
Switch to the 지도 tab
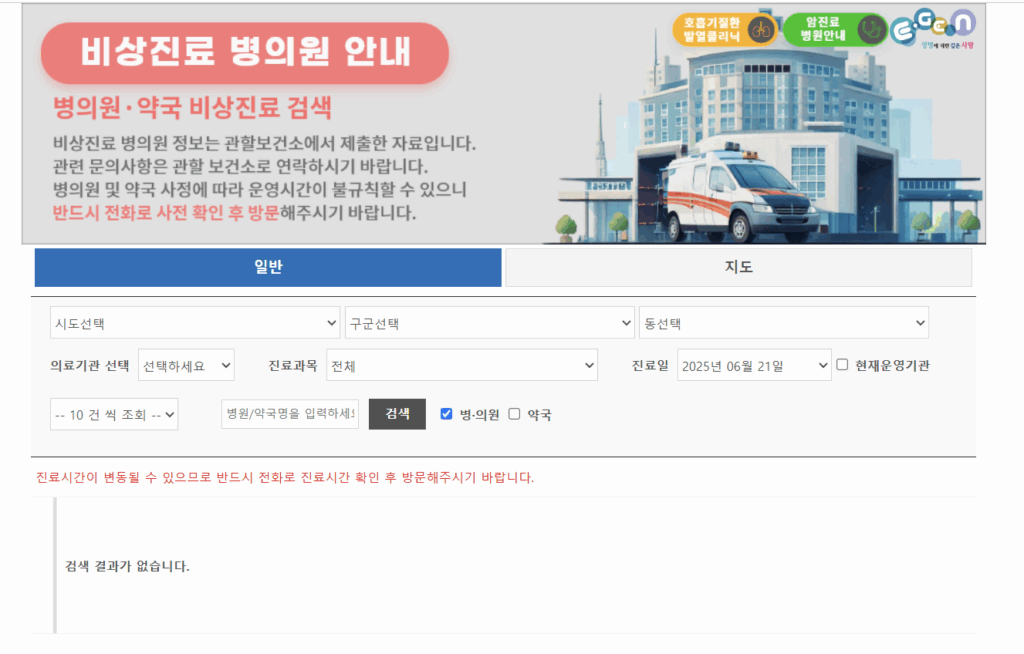tap(739, 267)
